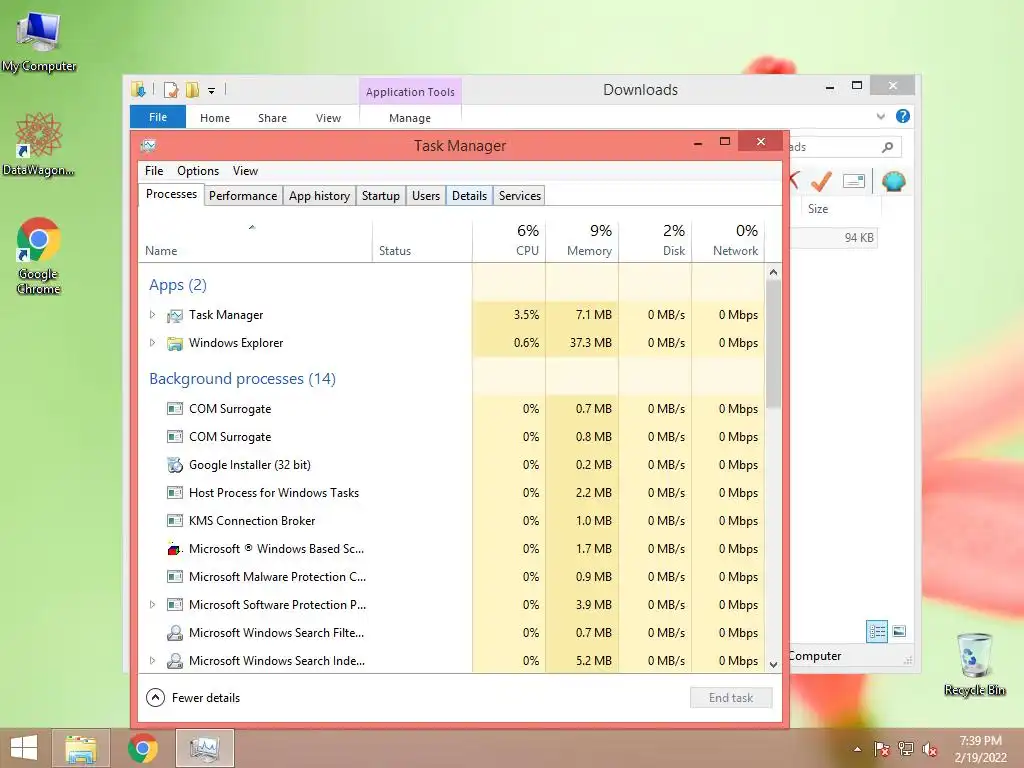Launch Google Chrome desktop shortcut

point(39,255)
